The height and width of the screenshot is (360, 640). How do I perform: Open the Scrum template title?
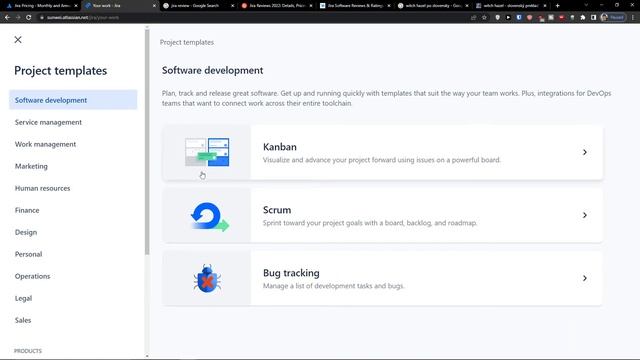[277, 210]
